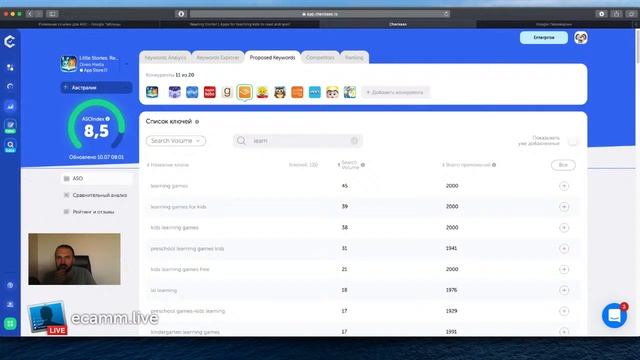This screenshot has height=360, width=640.
Task: Click the circular sidebar icon above the profile icon
Action: 10,285
